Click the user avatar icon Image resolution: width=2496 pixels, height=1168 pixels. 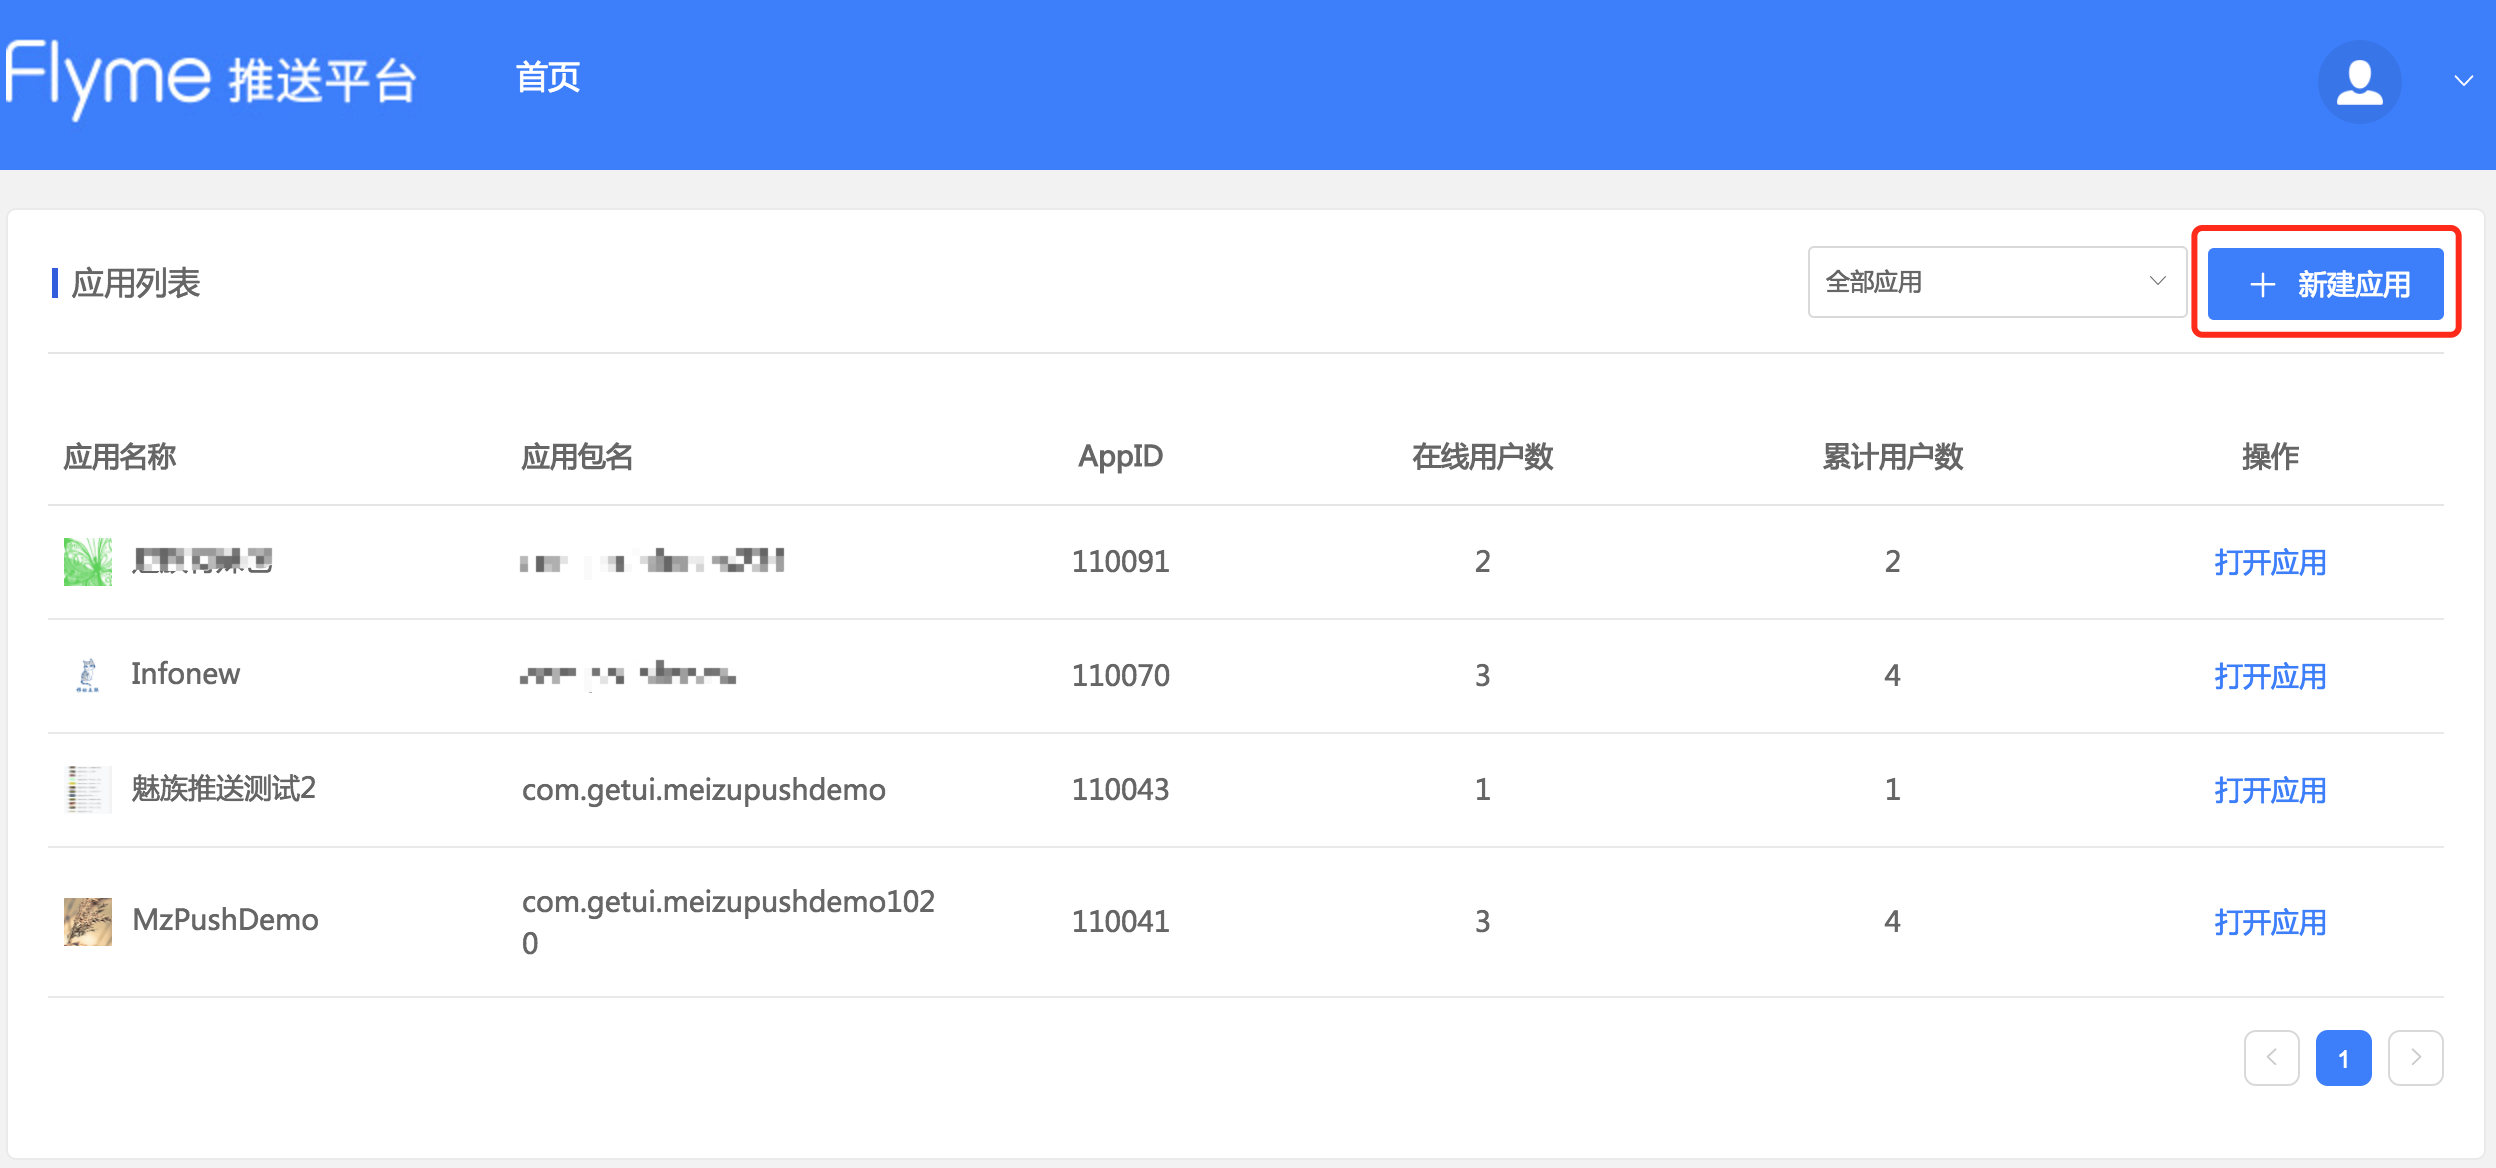(x=2359, y=82)
